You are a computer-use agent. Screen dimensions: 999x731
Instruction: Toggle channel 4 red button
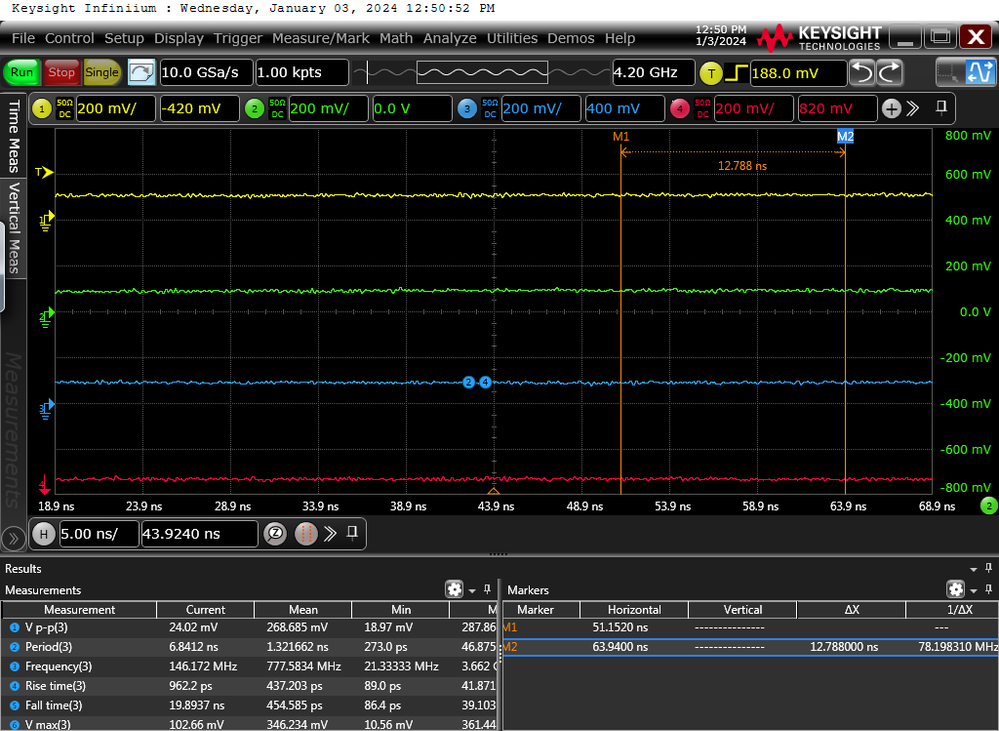click(680, 109)
